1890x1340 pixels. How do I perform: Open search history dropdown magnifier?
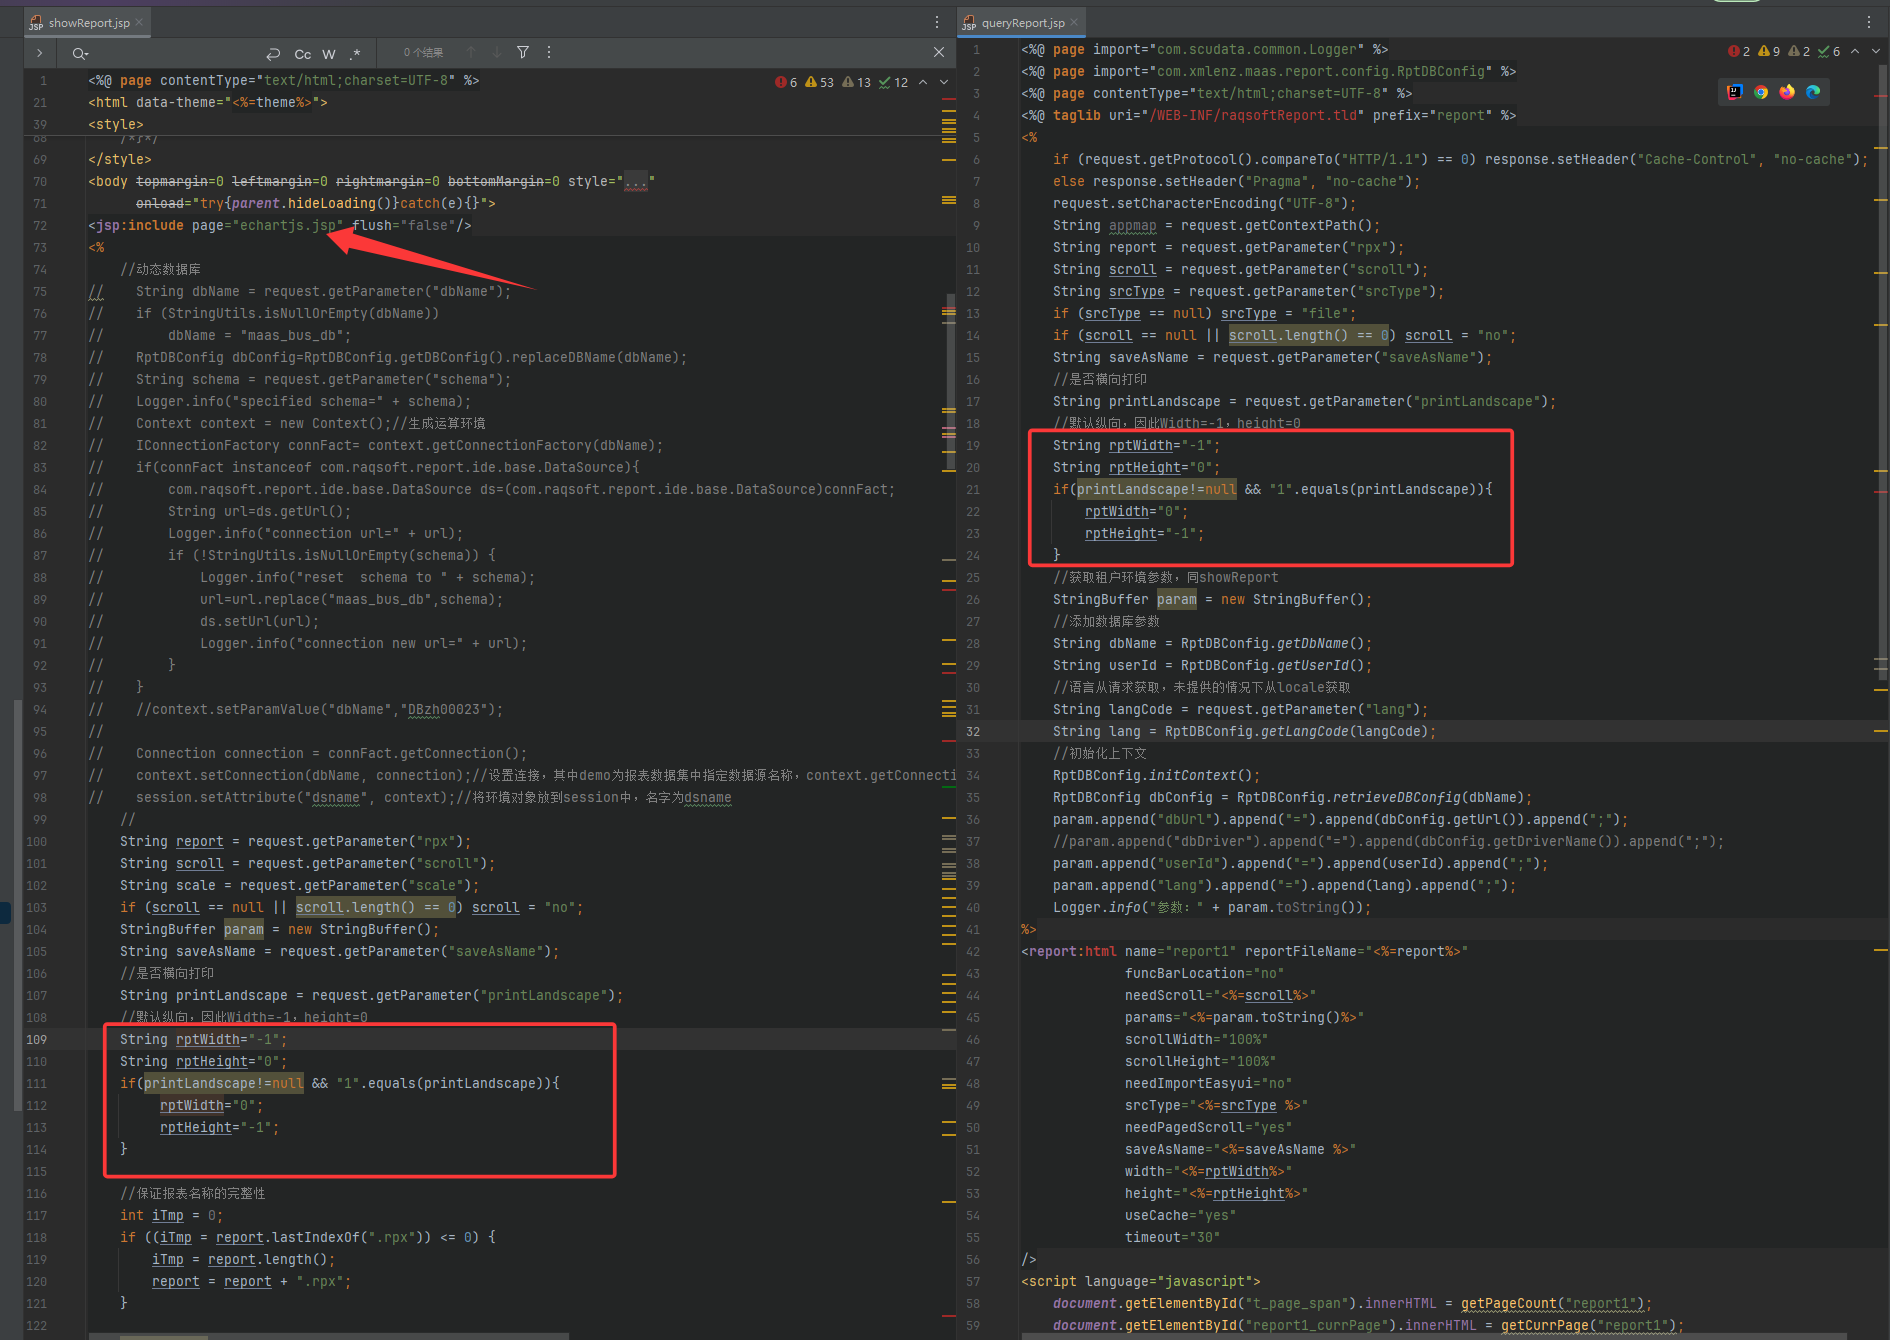coord(80,53)
